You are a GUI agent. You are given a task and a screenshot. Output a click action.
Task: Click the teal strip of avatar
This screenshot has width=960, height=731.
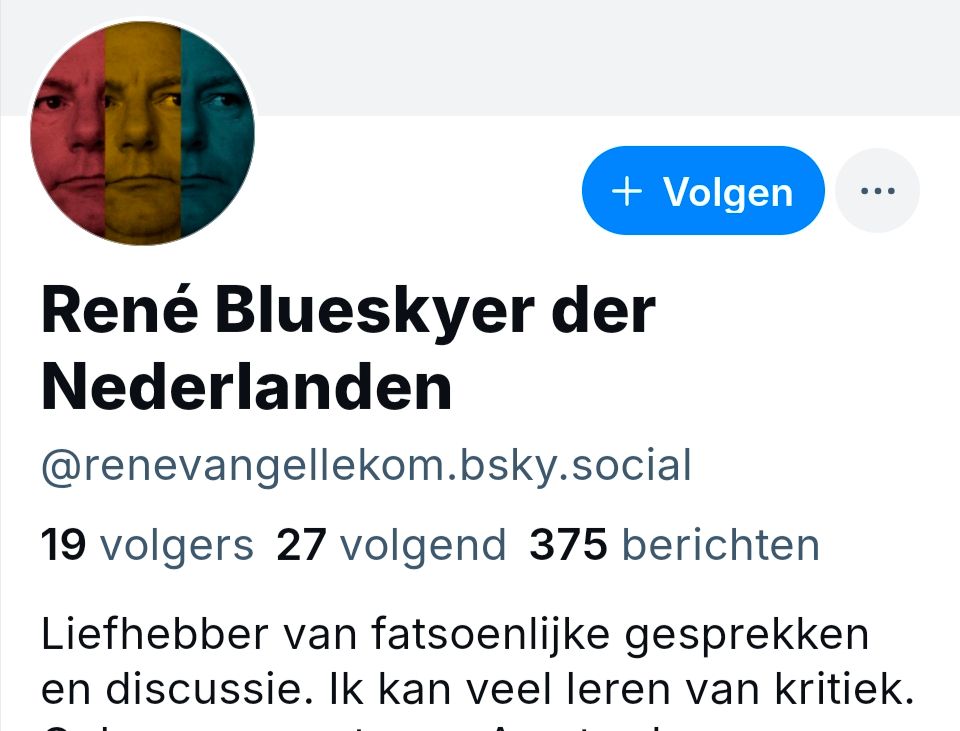(x=217, y=133)
